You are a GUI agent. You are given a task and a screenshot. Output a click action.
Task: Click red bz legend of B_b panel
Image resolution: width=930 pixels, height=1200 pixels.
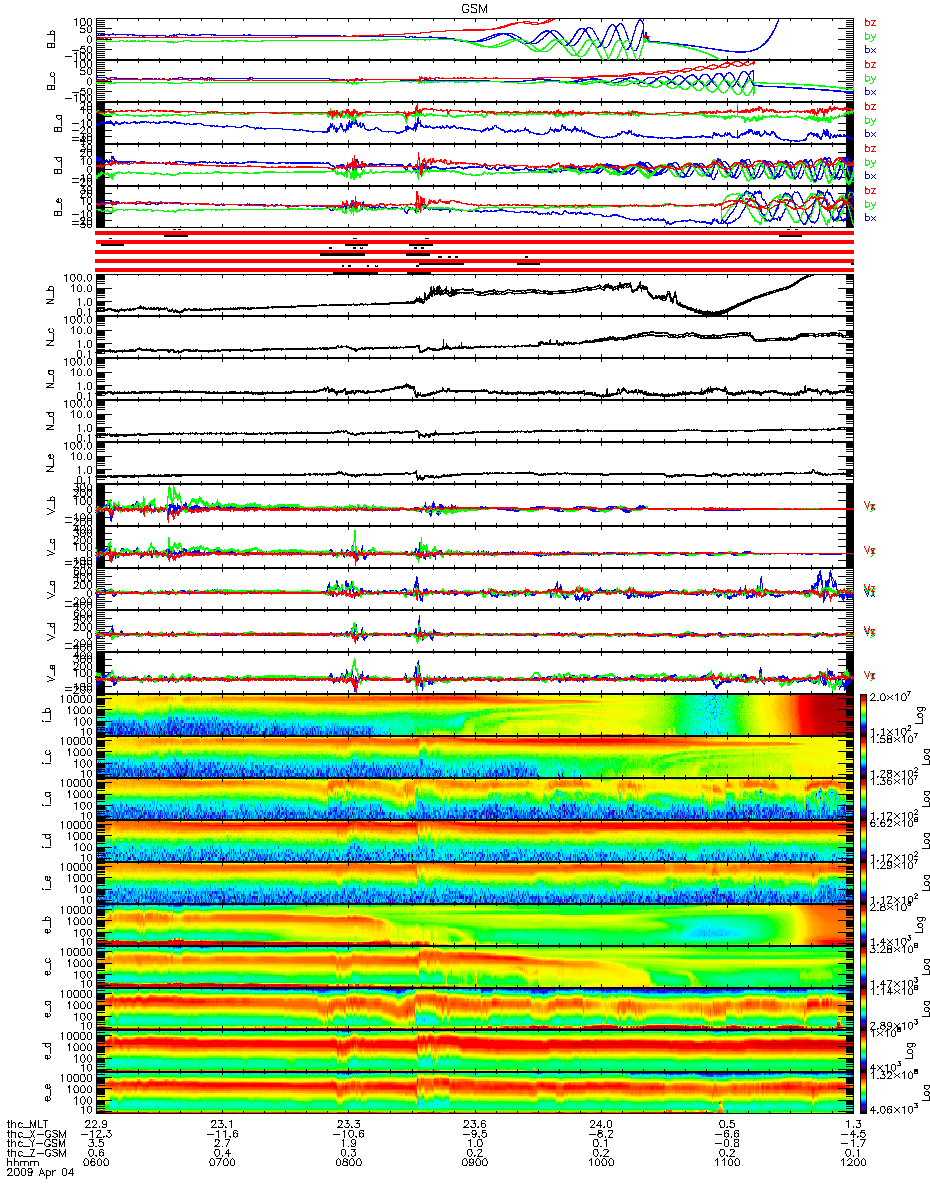(x=870, y=22)
